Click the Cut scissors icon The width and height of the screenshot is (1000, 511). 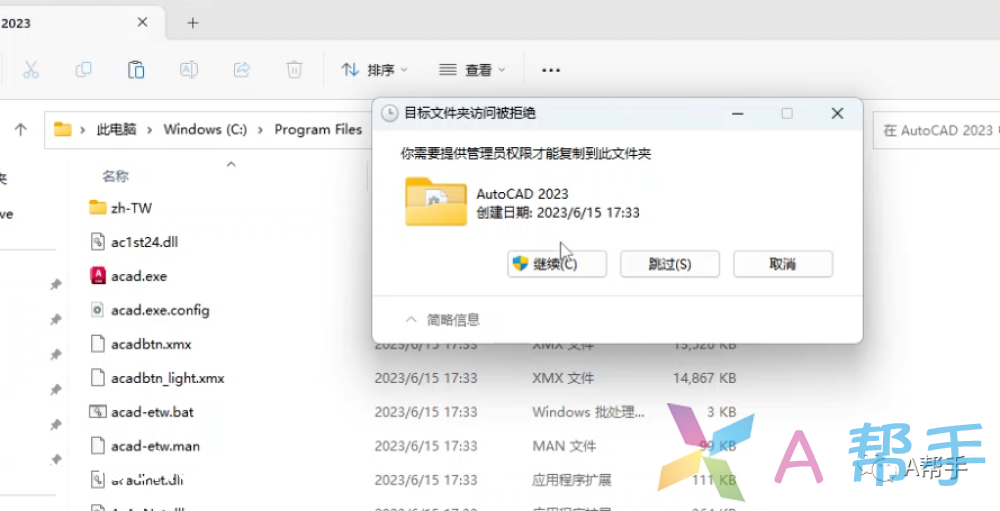(x=31, y=70)
